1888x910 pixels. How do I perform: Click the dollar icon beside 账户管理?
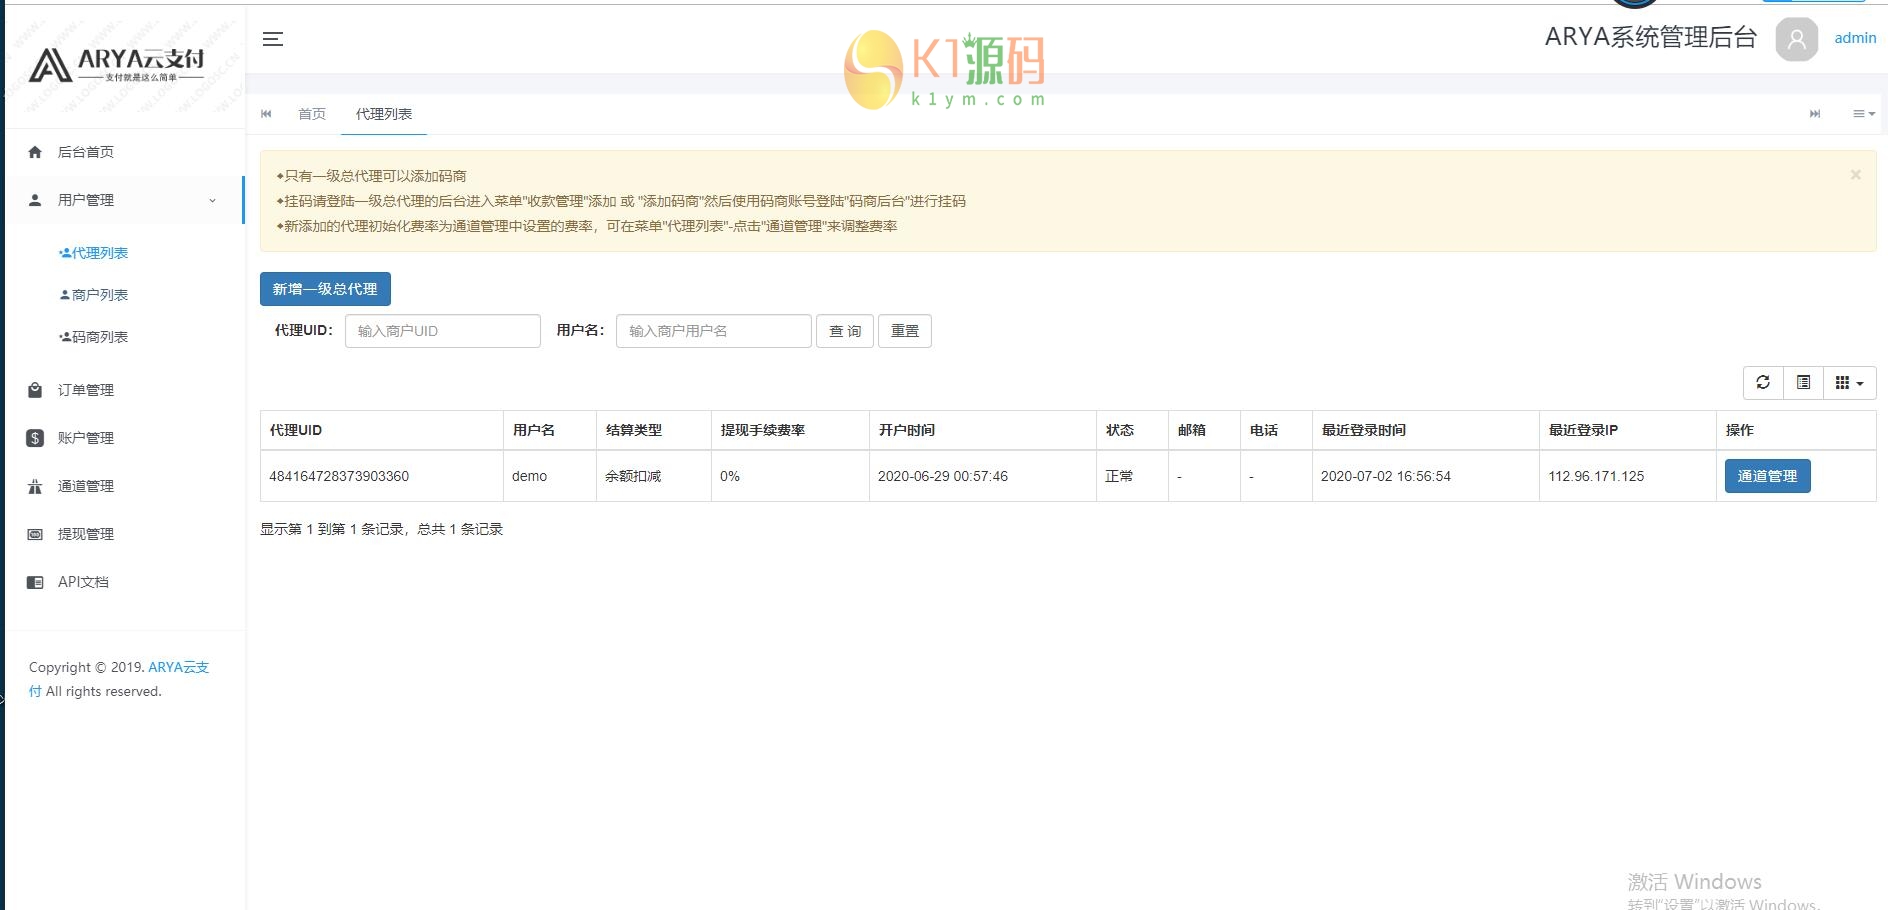[x=35, y=438]
